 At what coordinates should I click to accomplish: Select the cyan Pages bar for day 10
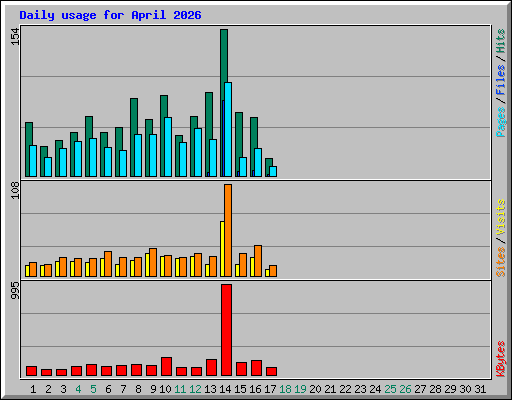[x=168, y=147]
